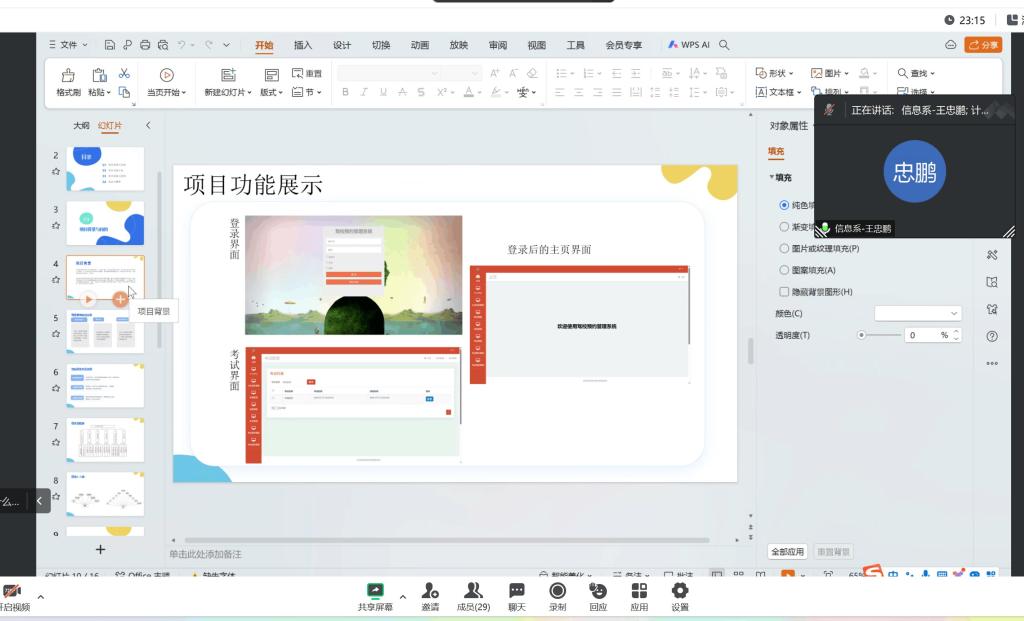Enable Hide background graphics (隐藏背景图形) checkbox
The width and height of the screenshot is (1024, 621).
(x=784, y=292)
